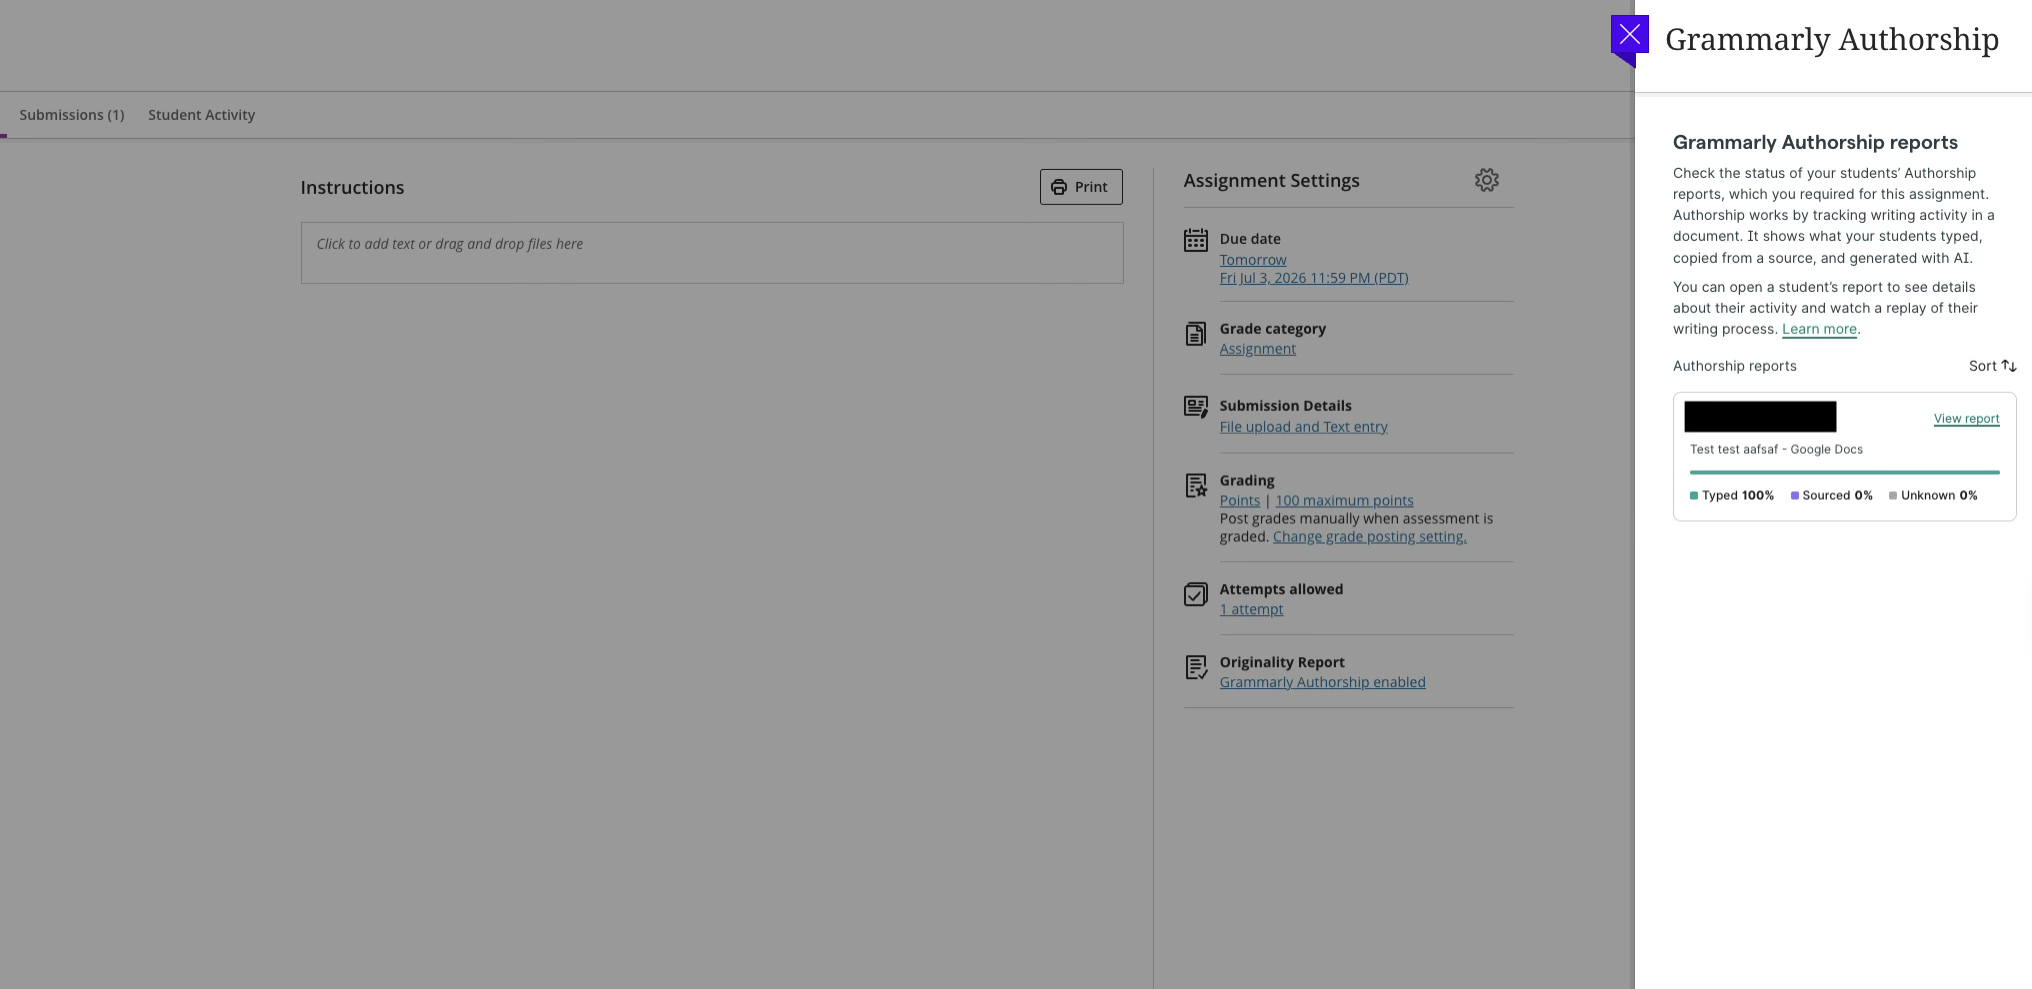
Task: Click the Typed 100% legend swatch
Action: (1694, 496)
